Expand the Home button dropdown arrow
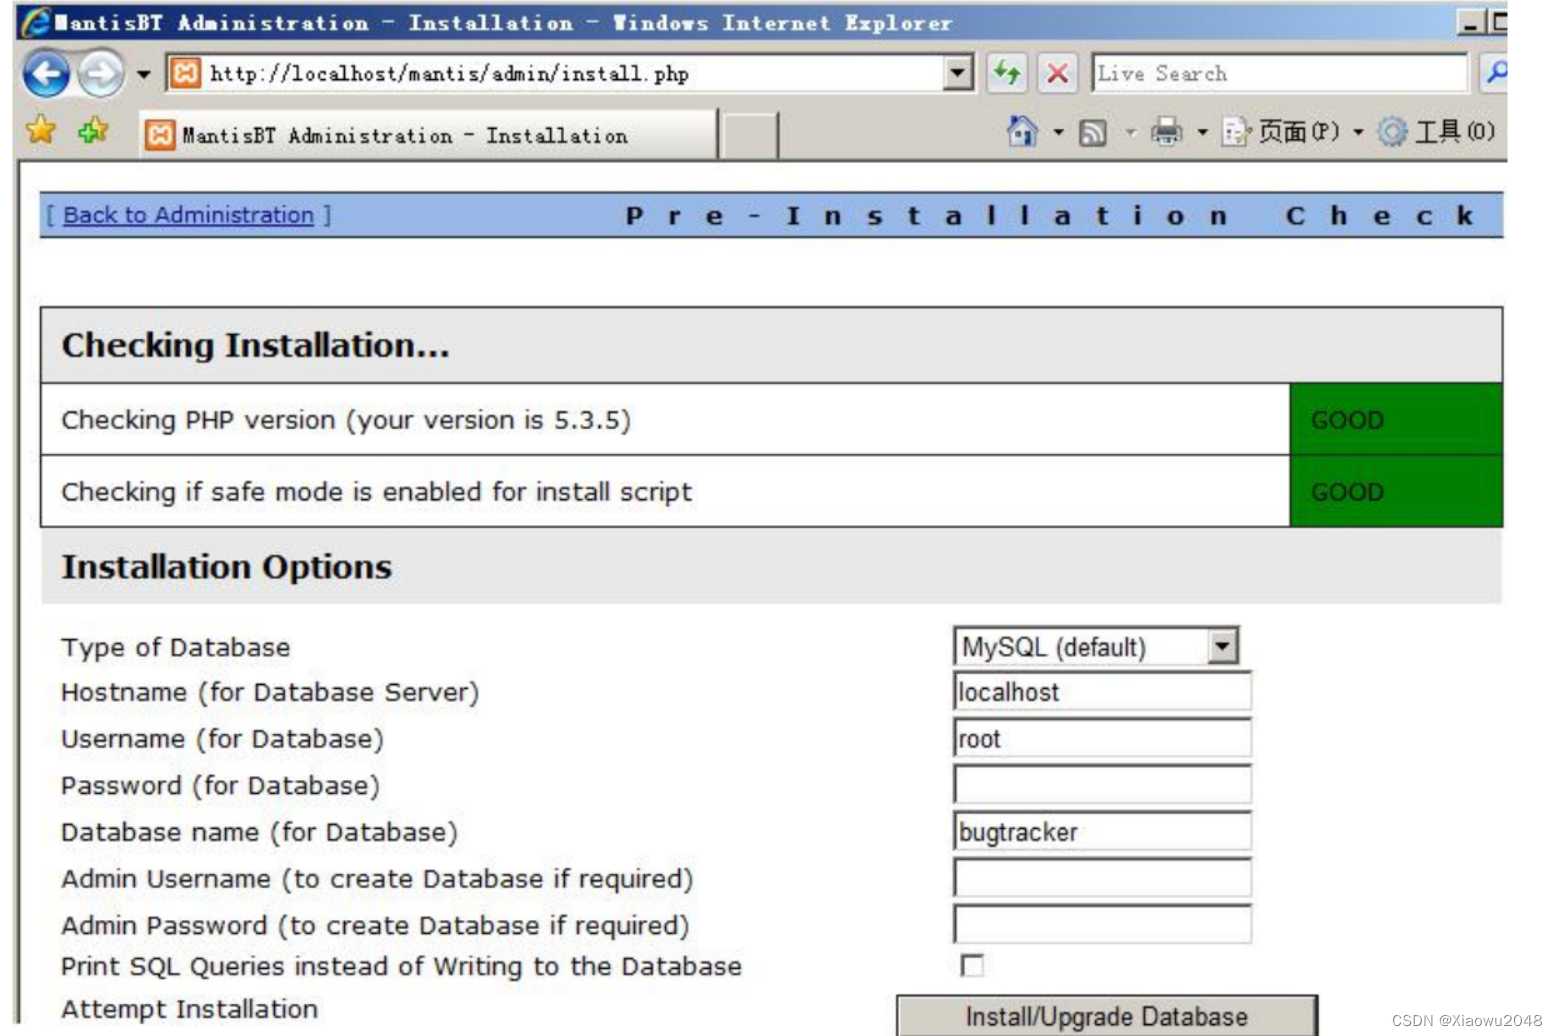This screenshot has height=1036, width=1558. [1058, 131]
